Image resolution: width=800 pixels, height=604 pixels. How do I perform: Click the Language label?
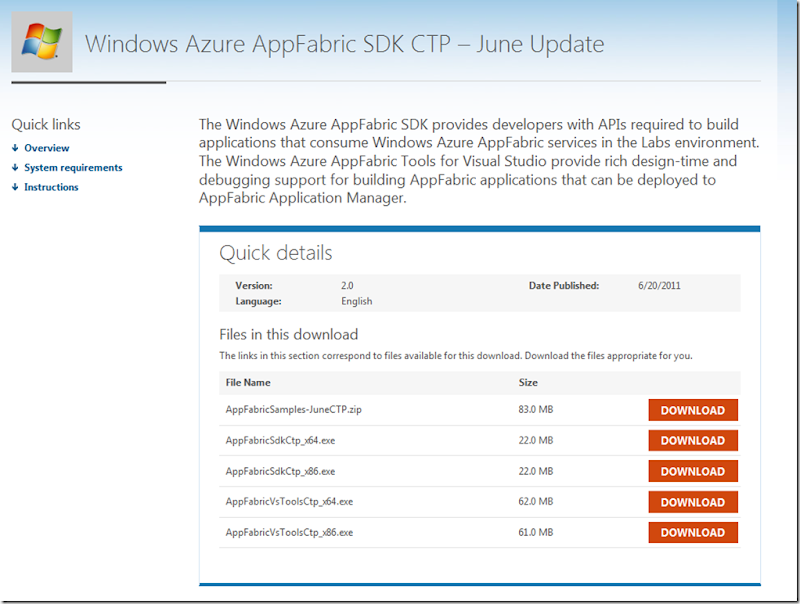pos(258,301)
